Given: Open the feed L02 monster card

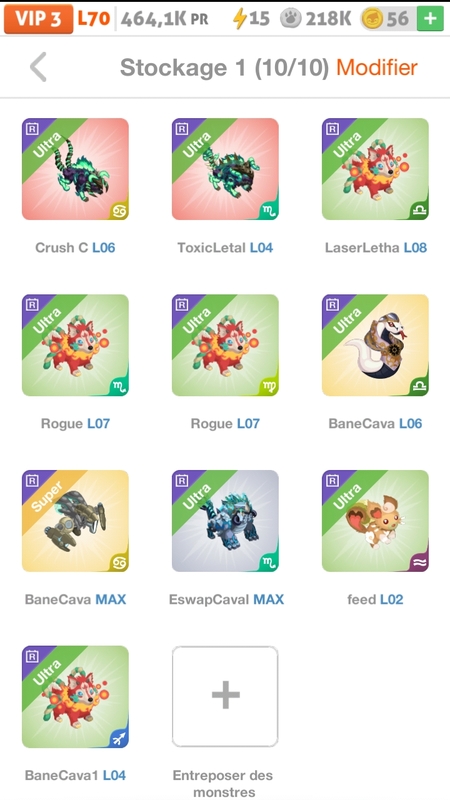Looking at the screenshot, I should click(375, 521).
